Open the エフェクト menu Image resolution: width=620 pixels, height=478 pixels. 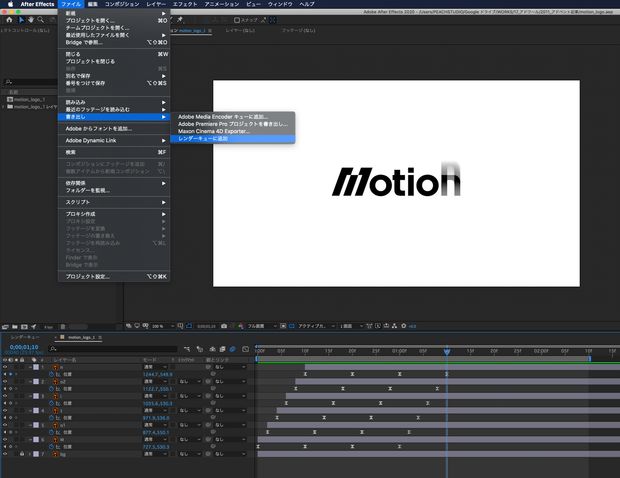(185, 4)
